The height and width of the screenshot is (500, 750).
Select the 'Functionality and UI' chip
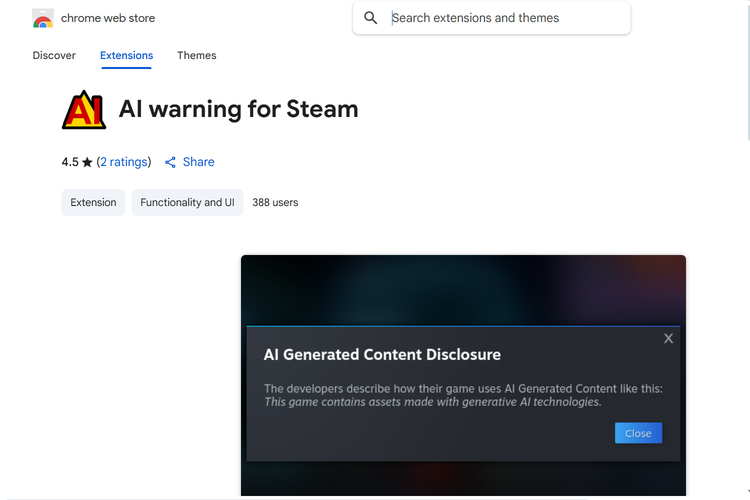coord(187,202)
